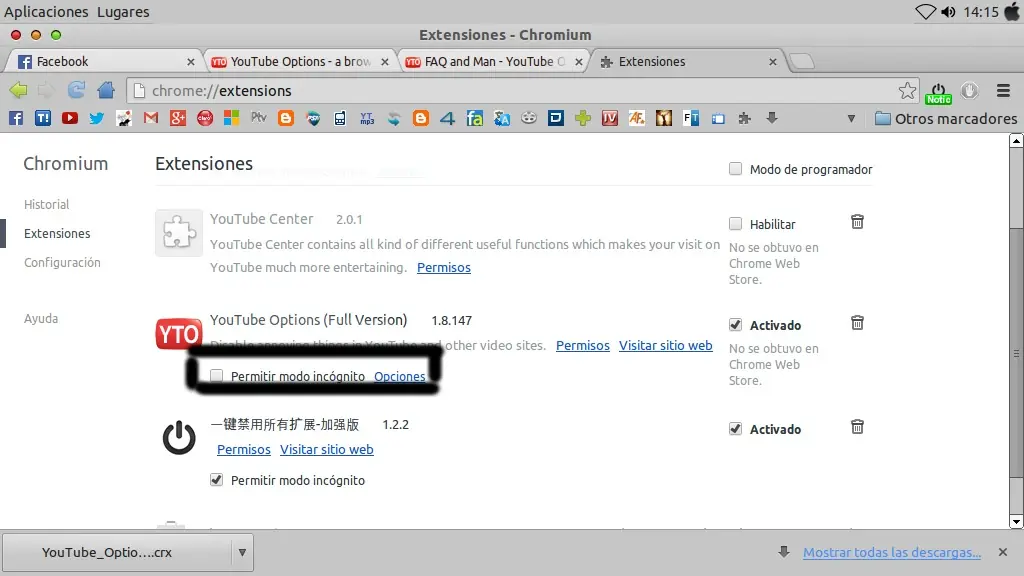Open the Google+ bookmark icon

click(x=178, y=118)
